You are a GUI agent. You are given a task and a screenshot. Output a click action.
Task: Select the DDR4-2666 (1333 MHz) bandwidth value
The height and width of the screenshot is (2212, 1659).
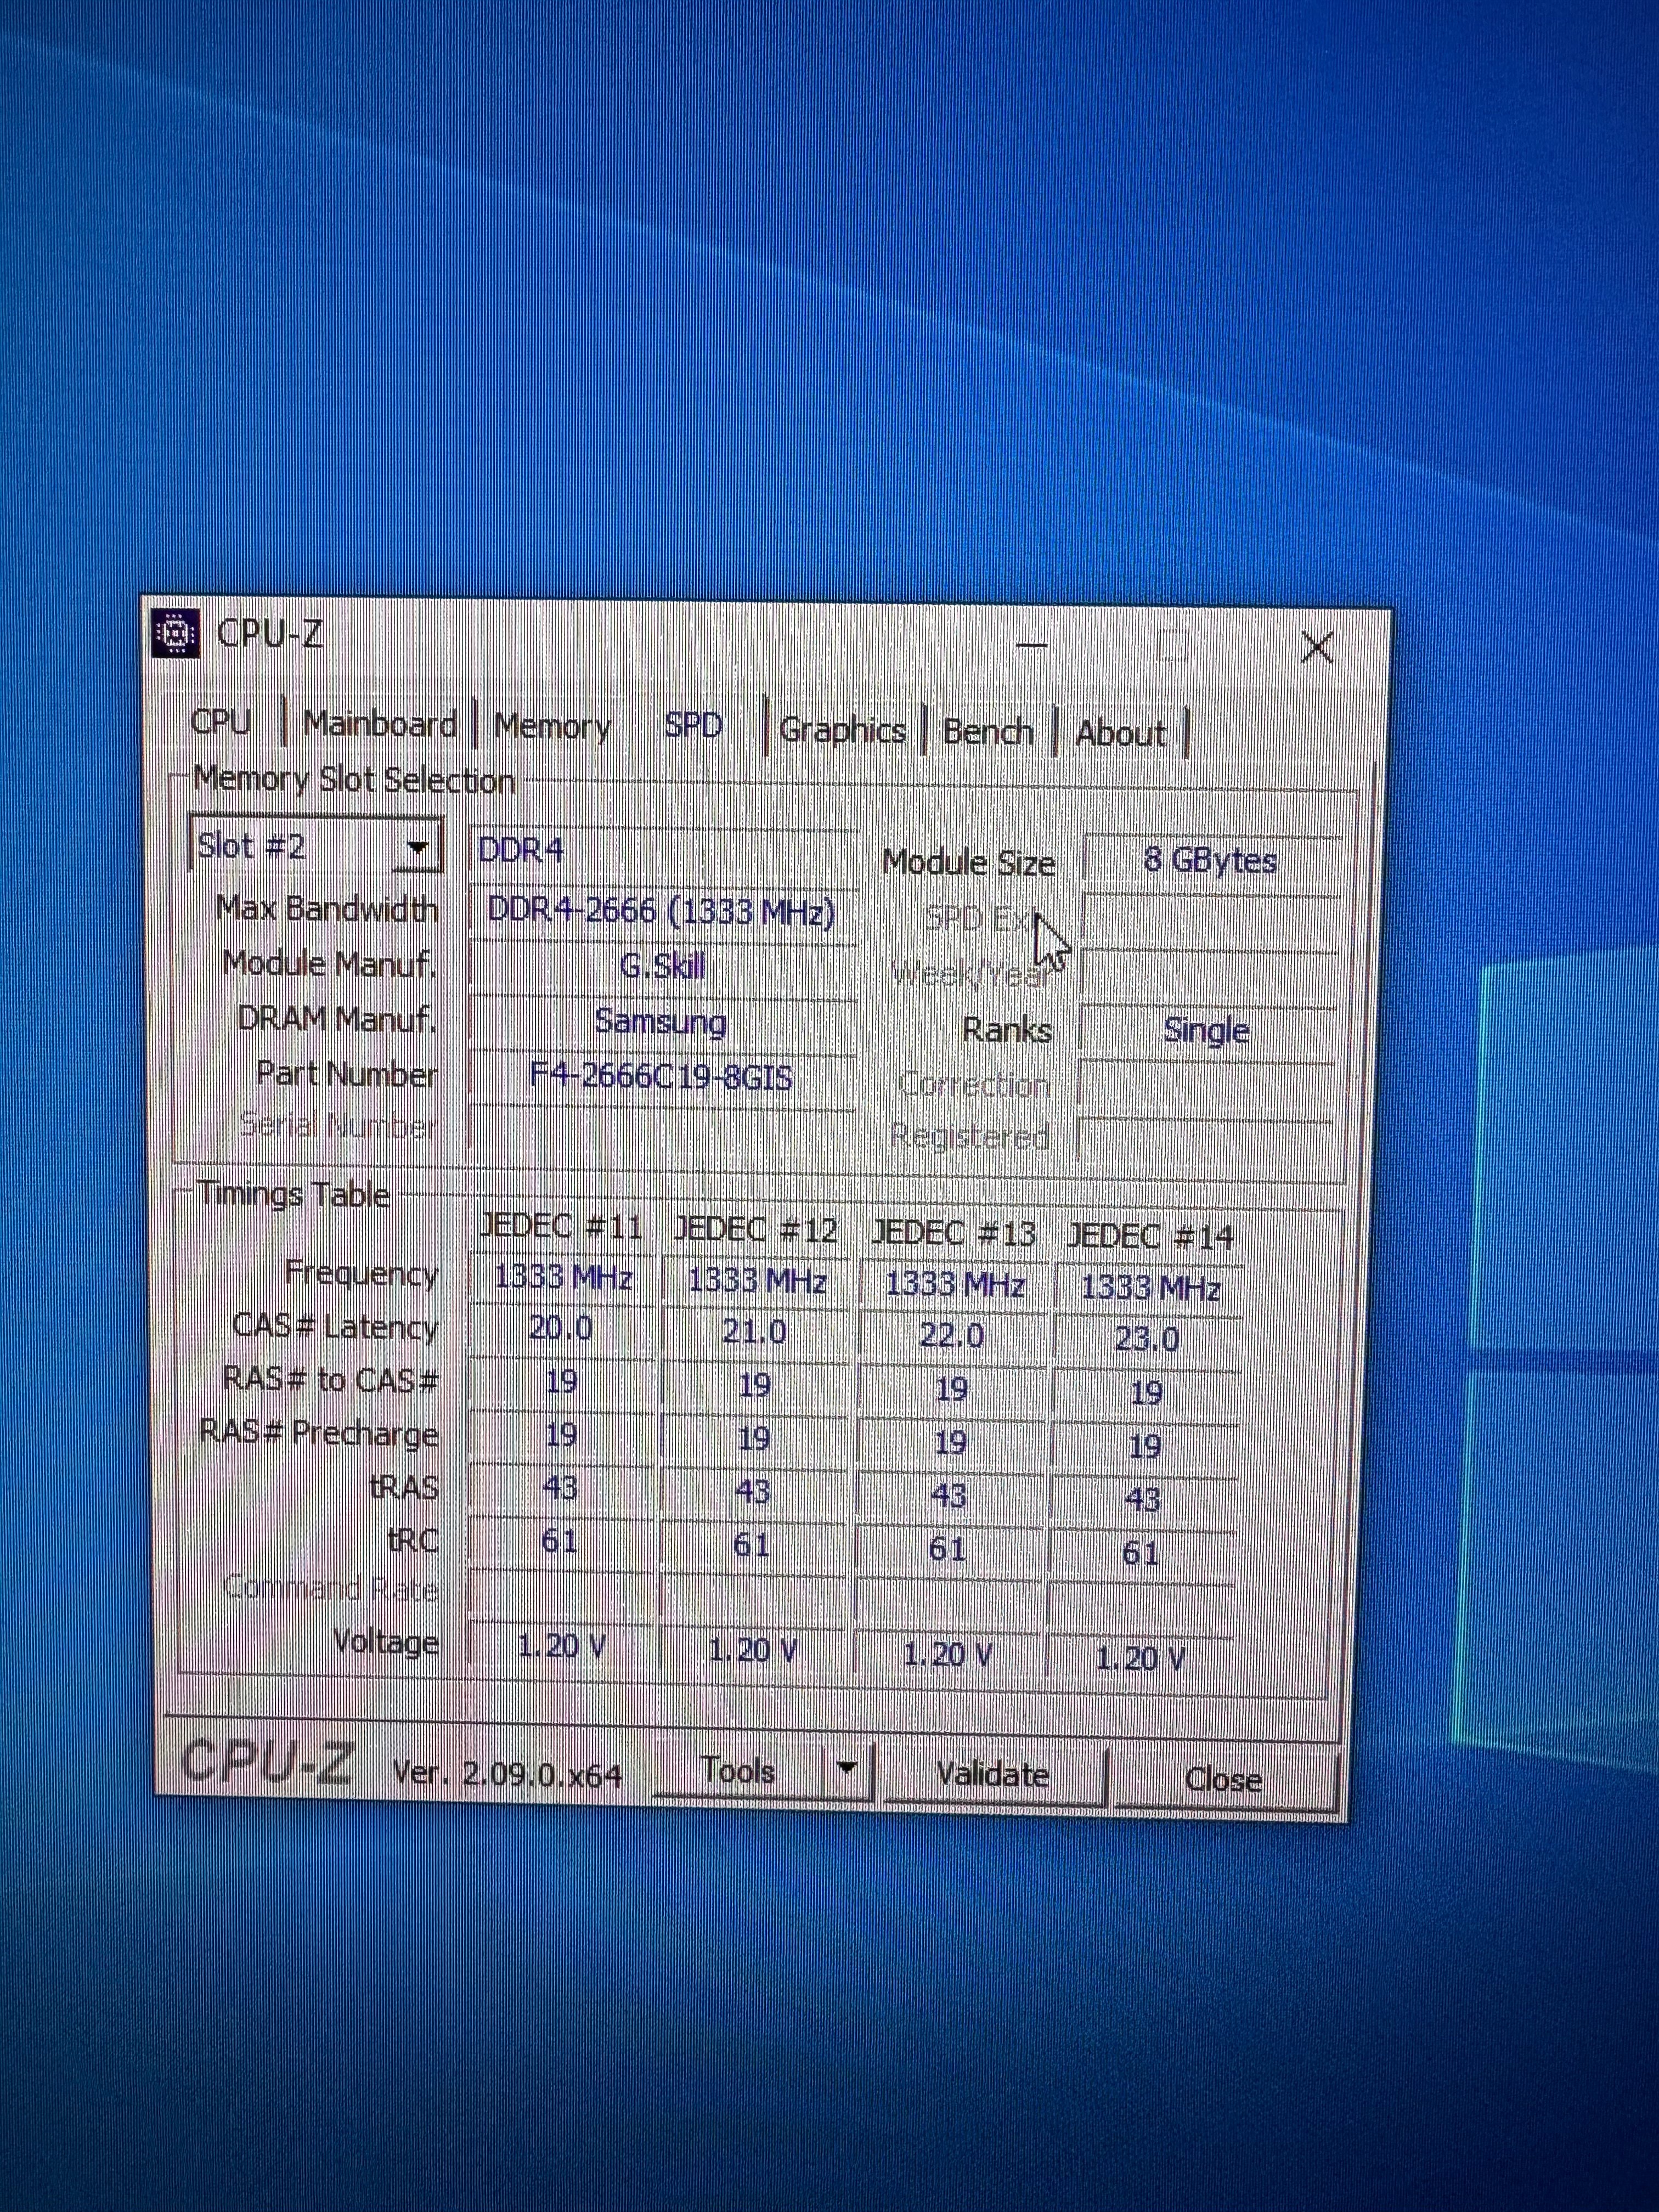pyautogui.click(x=662, y=911)
